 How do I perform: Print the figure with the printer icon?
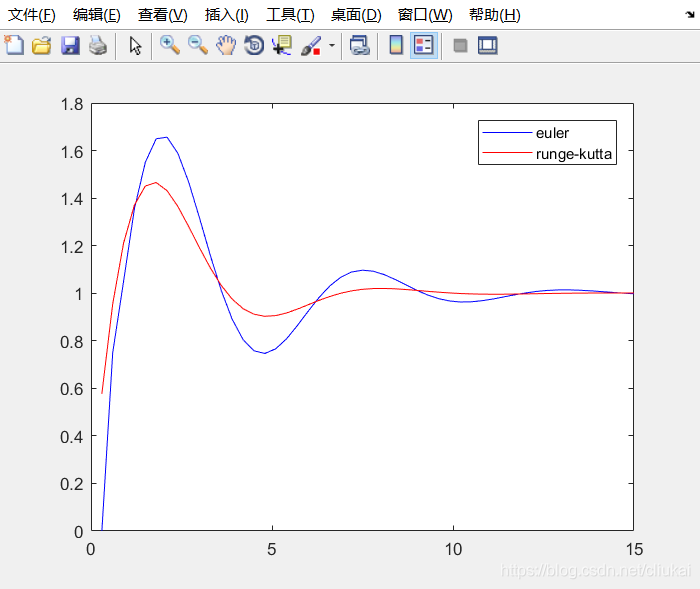[x=98, y=46]
